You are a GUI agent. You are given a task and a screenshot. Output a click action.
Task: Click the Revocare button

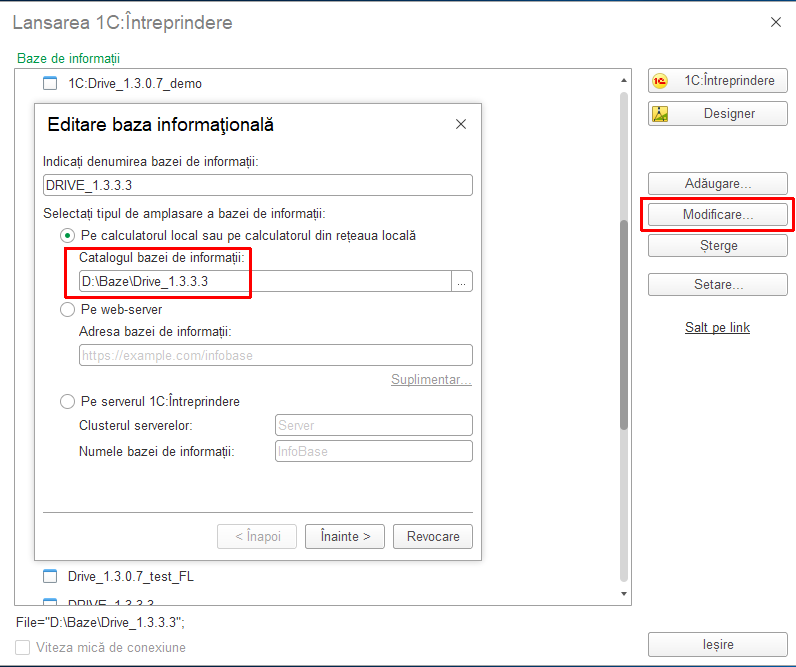(x=433, y=537)
